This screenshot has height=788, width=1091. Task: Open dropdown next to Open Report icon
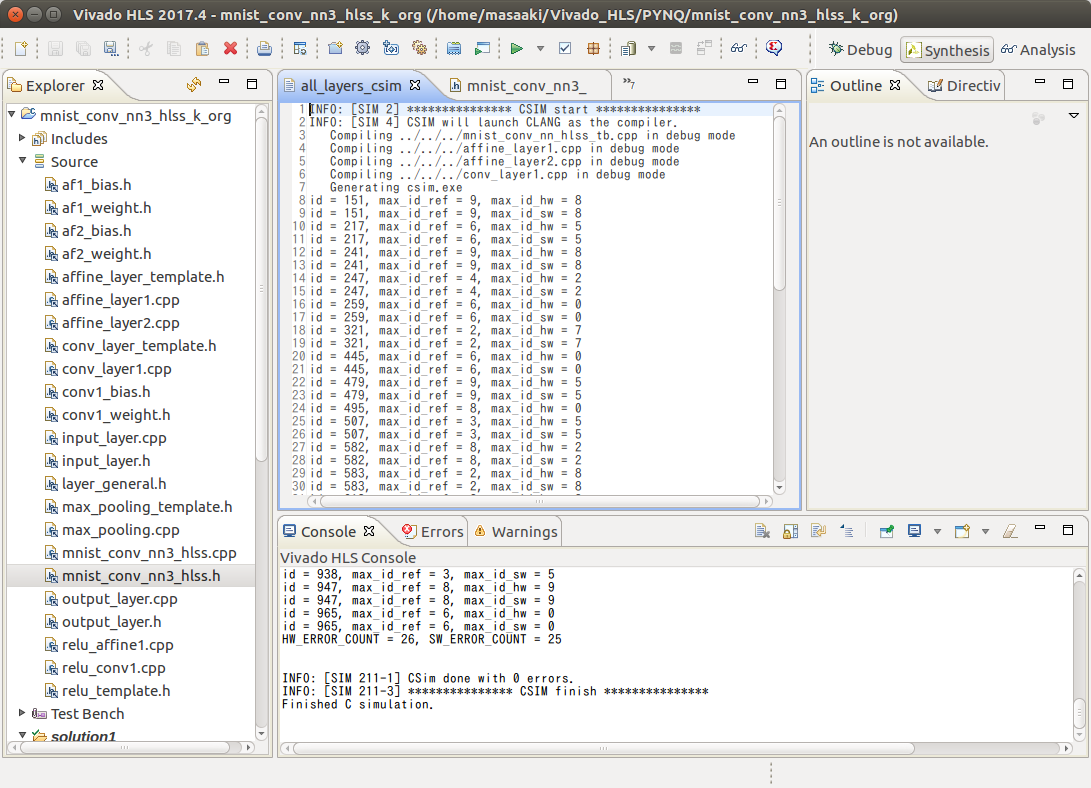(x=651, y=49)
